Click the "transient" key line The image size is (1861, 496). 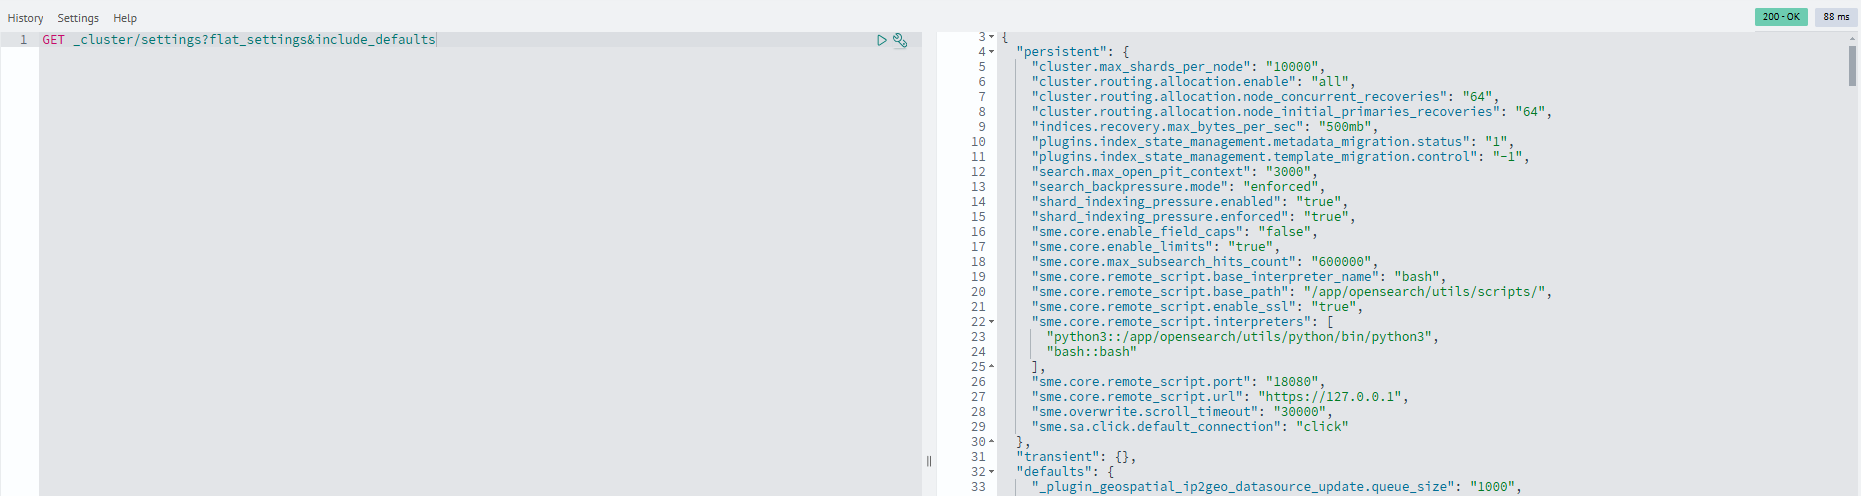click(1076, 457)
